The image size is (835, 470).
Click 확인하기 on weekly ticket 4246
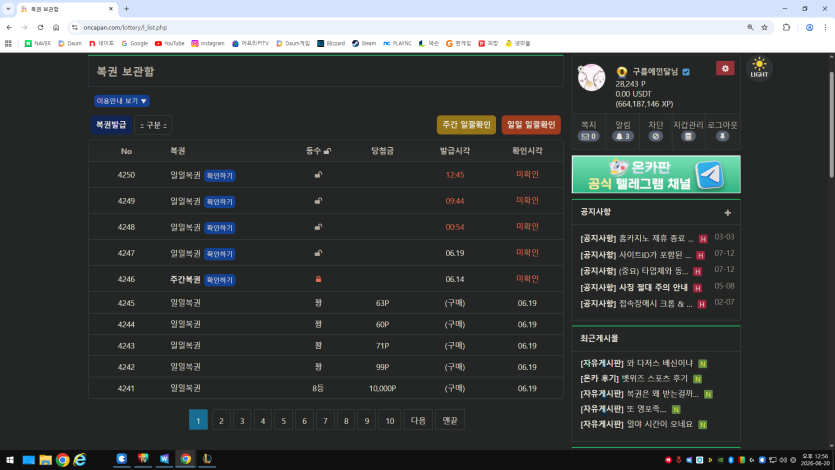pos(219,280)
